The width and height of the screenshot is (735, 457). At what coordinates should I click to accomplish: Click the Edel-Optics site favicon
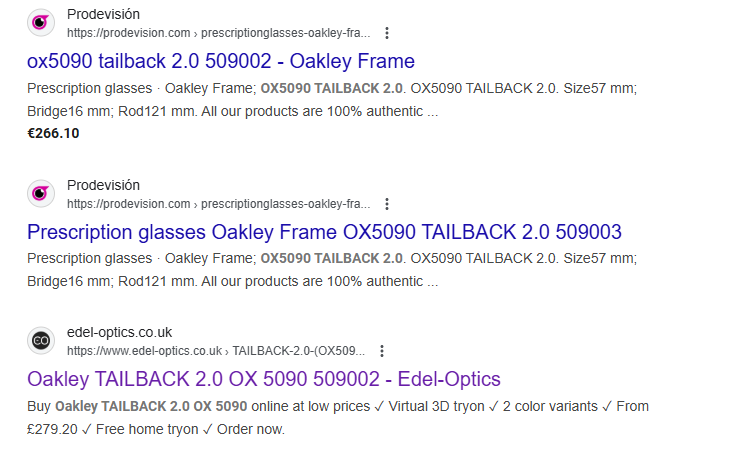pyautogui.click(x=41, y=340)
